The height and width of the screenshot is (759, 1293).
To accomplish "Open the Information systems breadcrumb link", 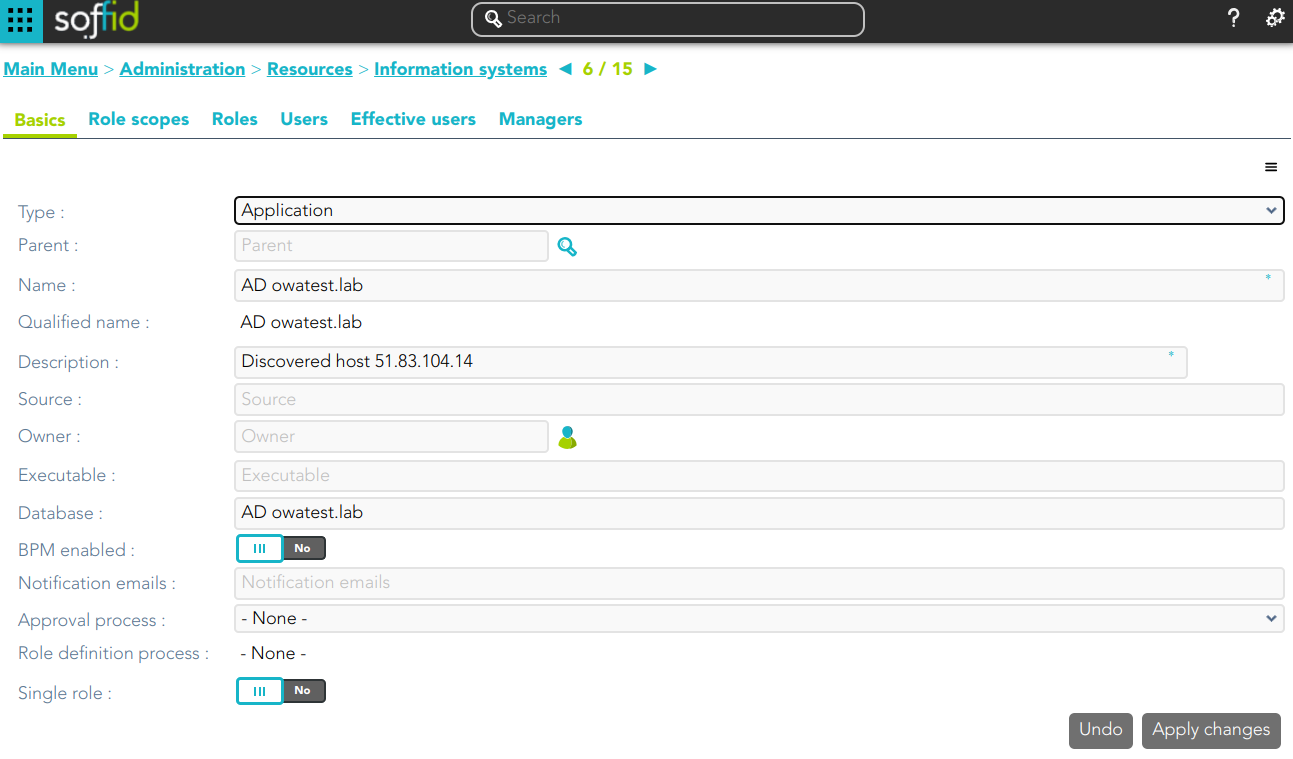I will tap(460, 69).
